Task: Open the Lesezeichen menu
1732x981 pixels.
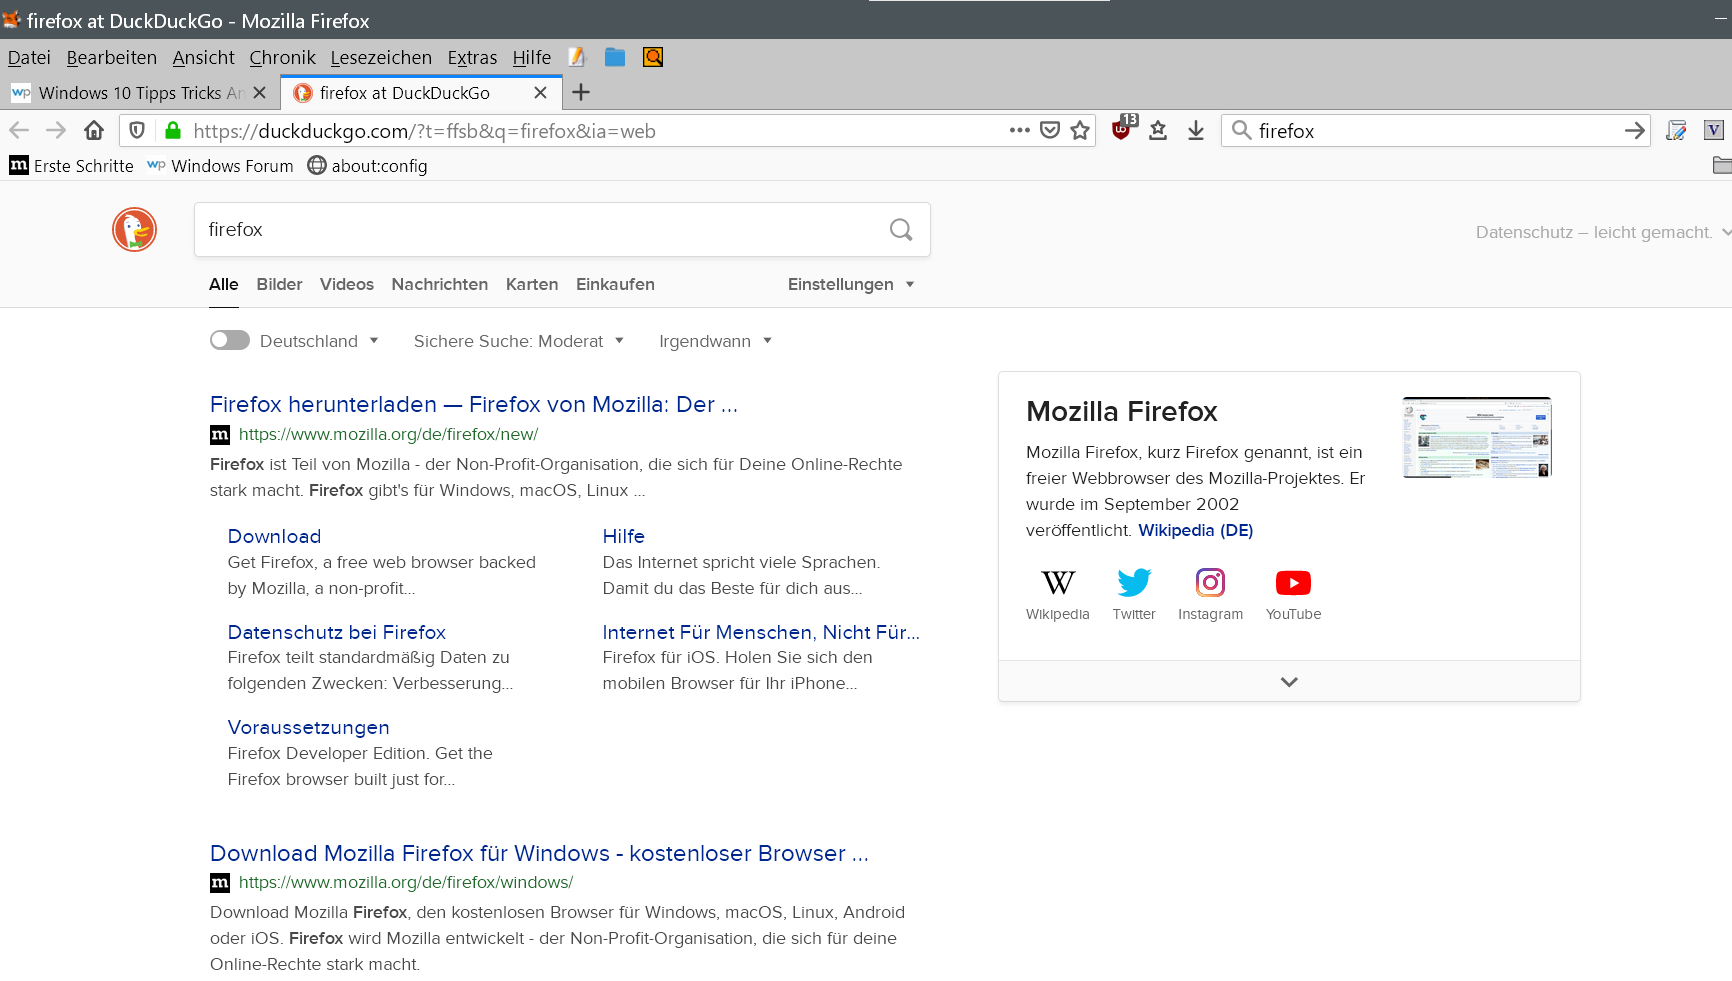Action: (381, 58)
